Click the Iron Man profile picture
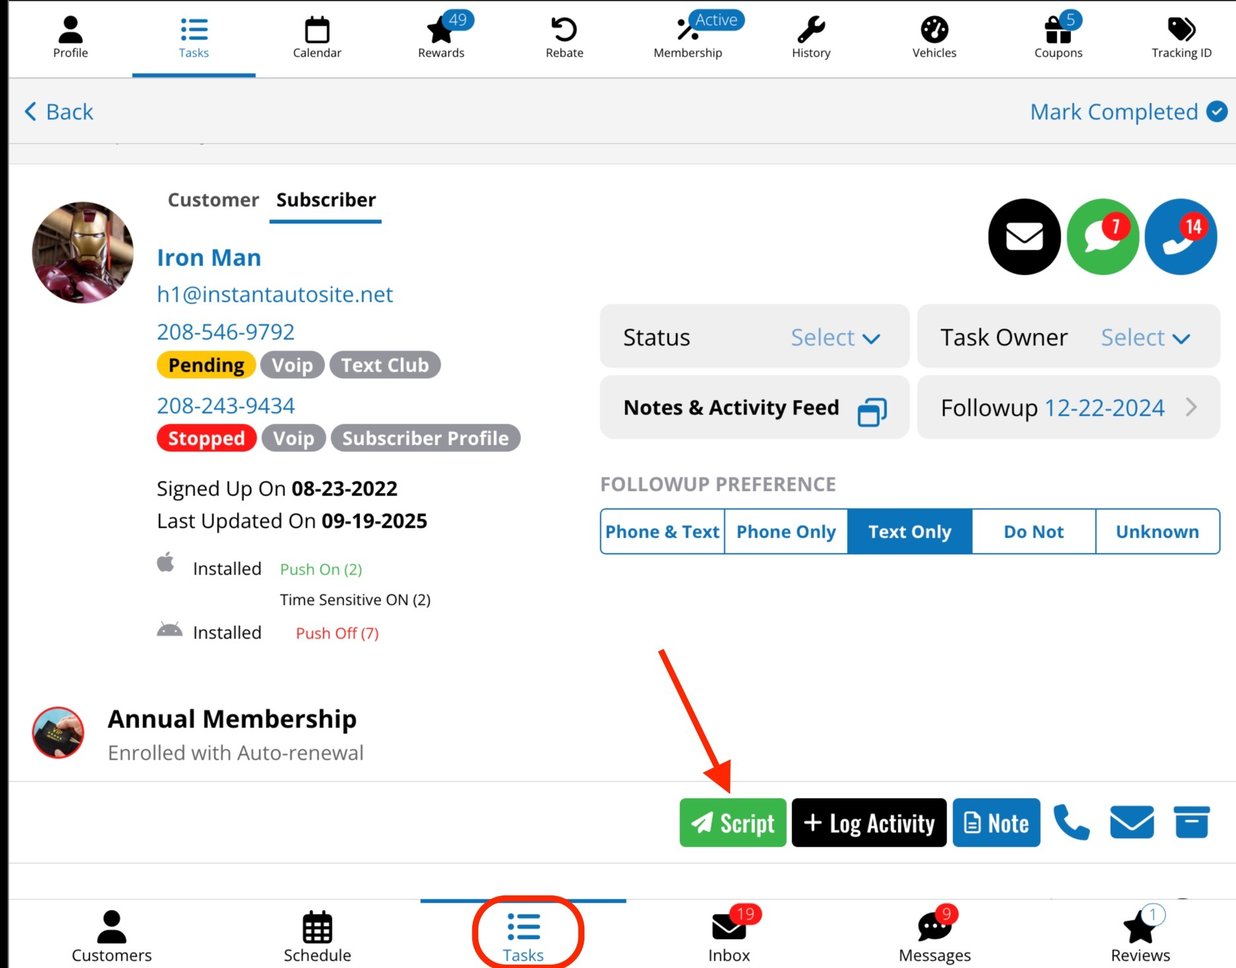Image resolution: width=1236 pixels, height=968 pixels. click(x=83, y=253)
